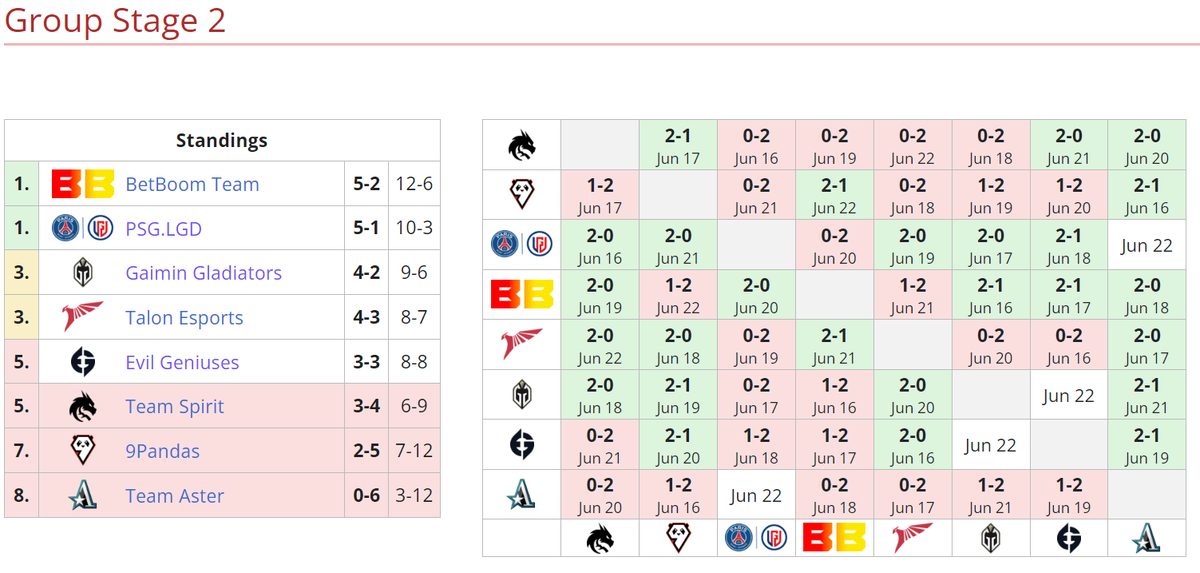Click Team Spirit logo in crosstable top row

(x=522, y=146)
